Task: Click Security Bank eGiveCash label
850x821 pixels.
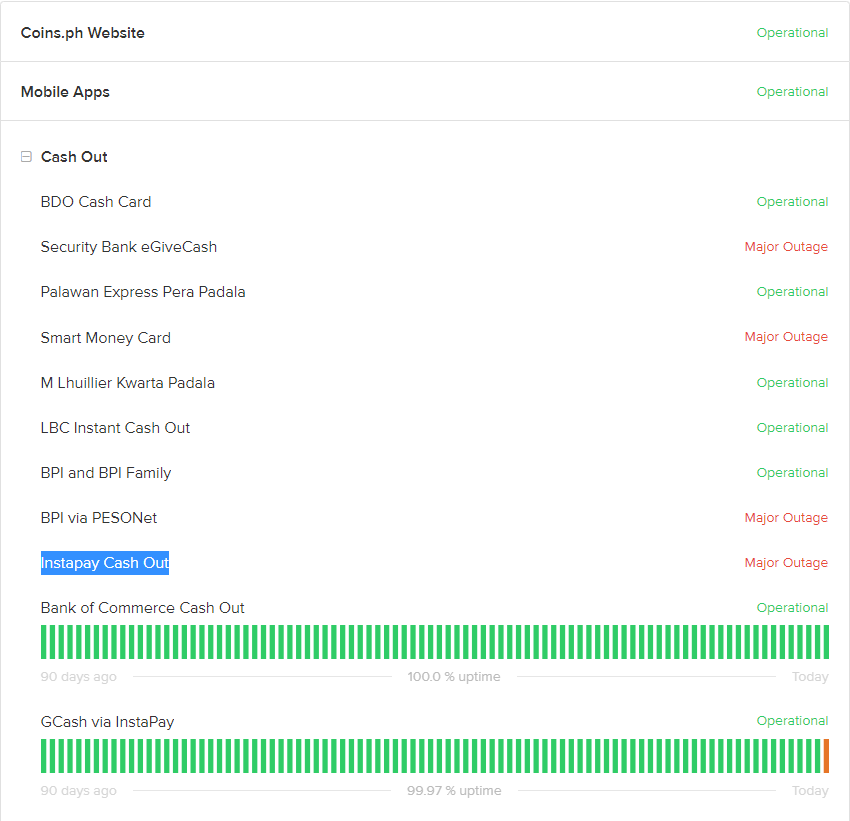Action: (x=129, y=247)
